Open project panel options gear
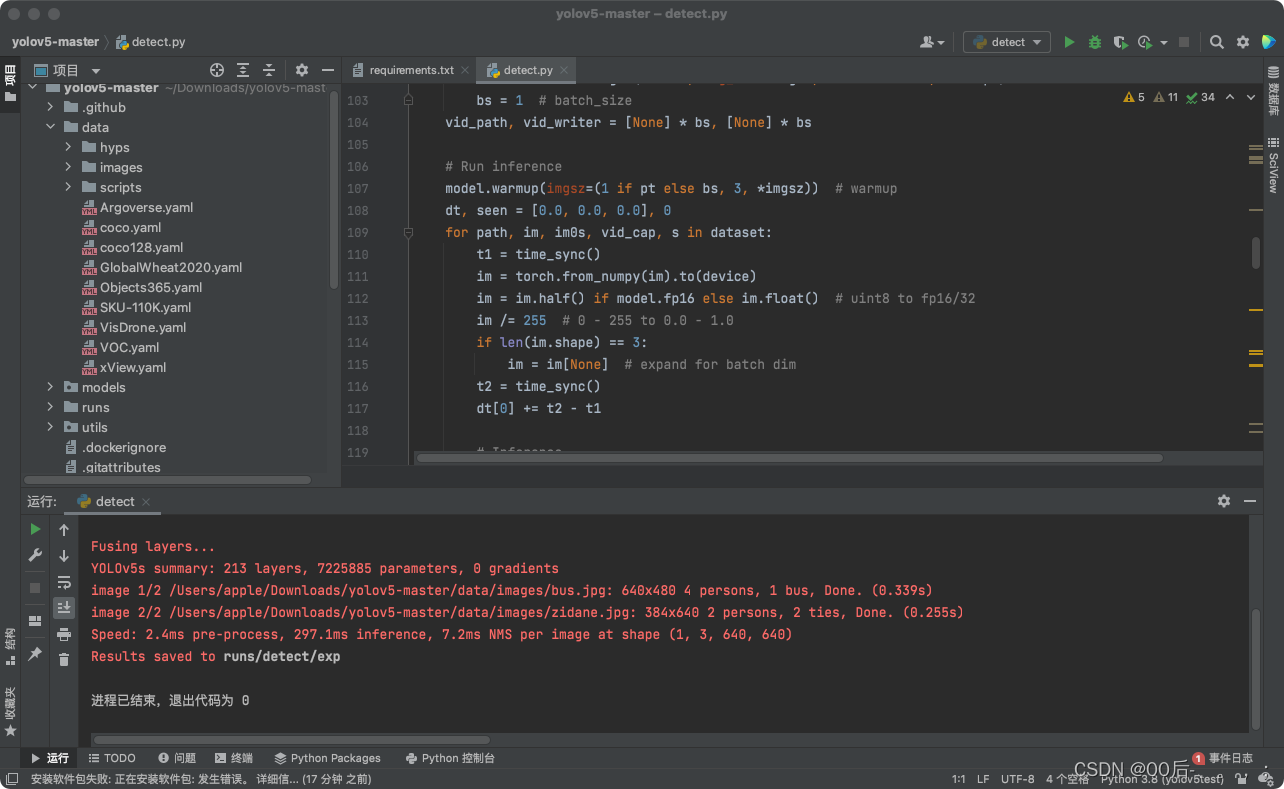This screenshot has height=789, width=1284. point(302,70)
